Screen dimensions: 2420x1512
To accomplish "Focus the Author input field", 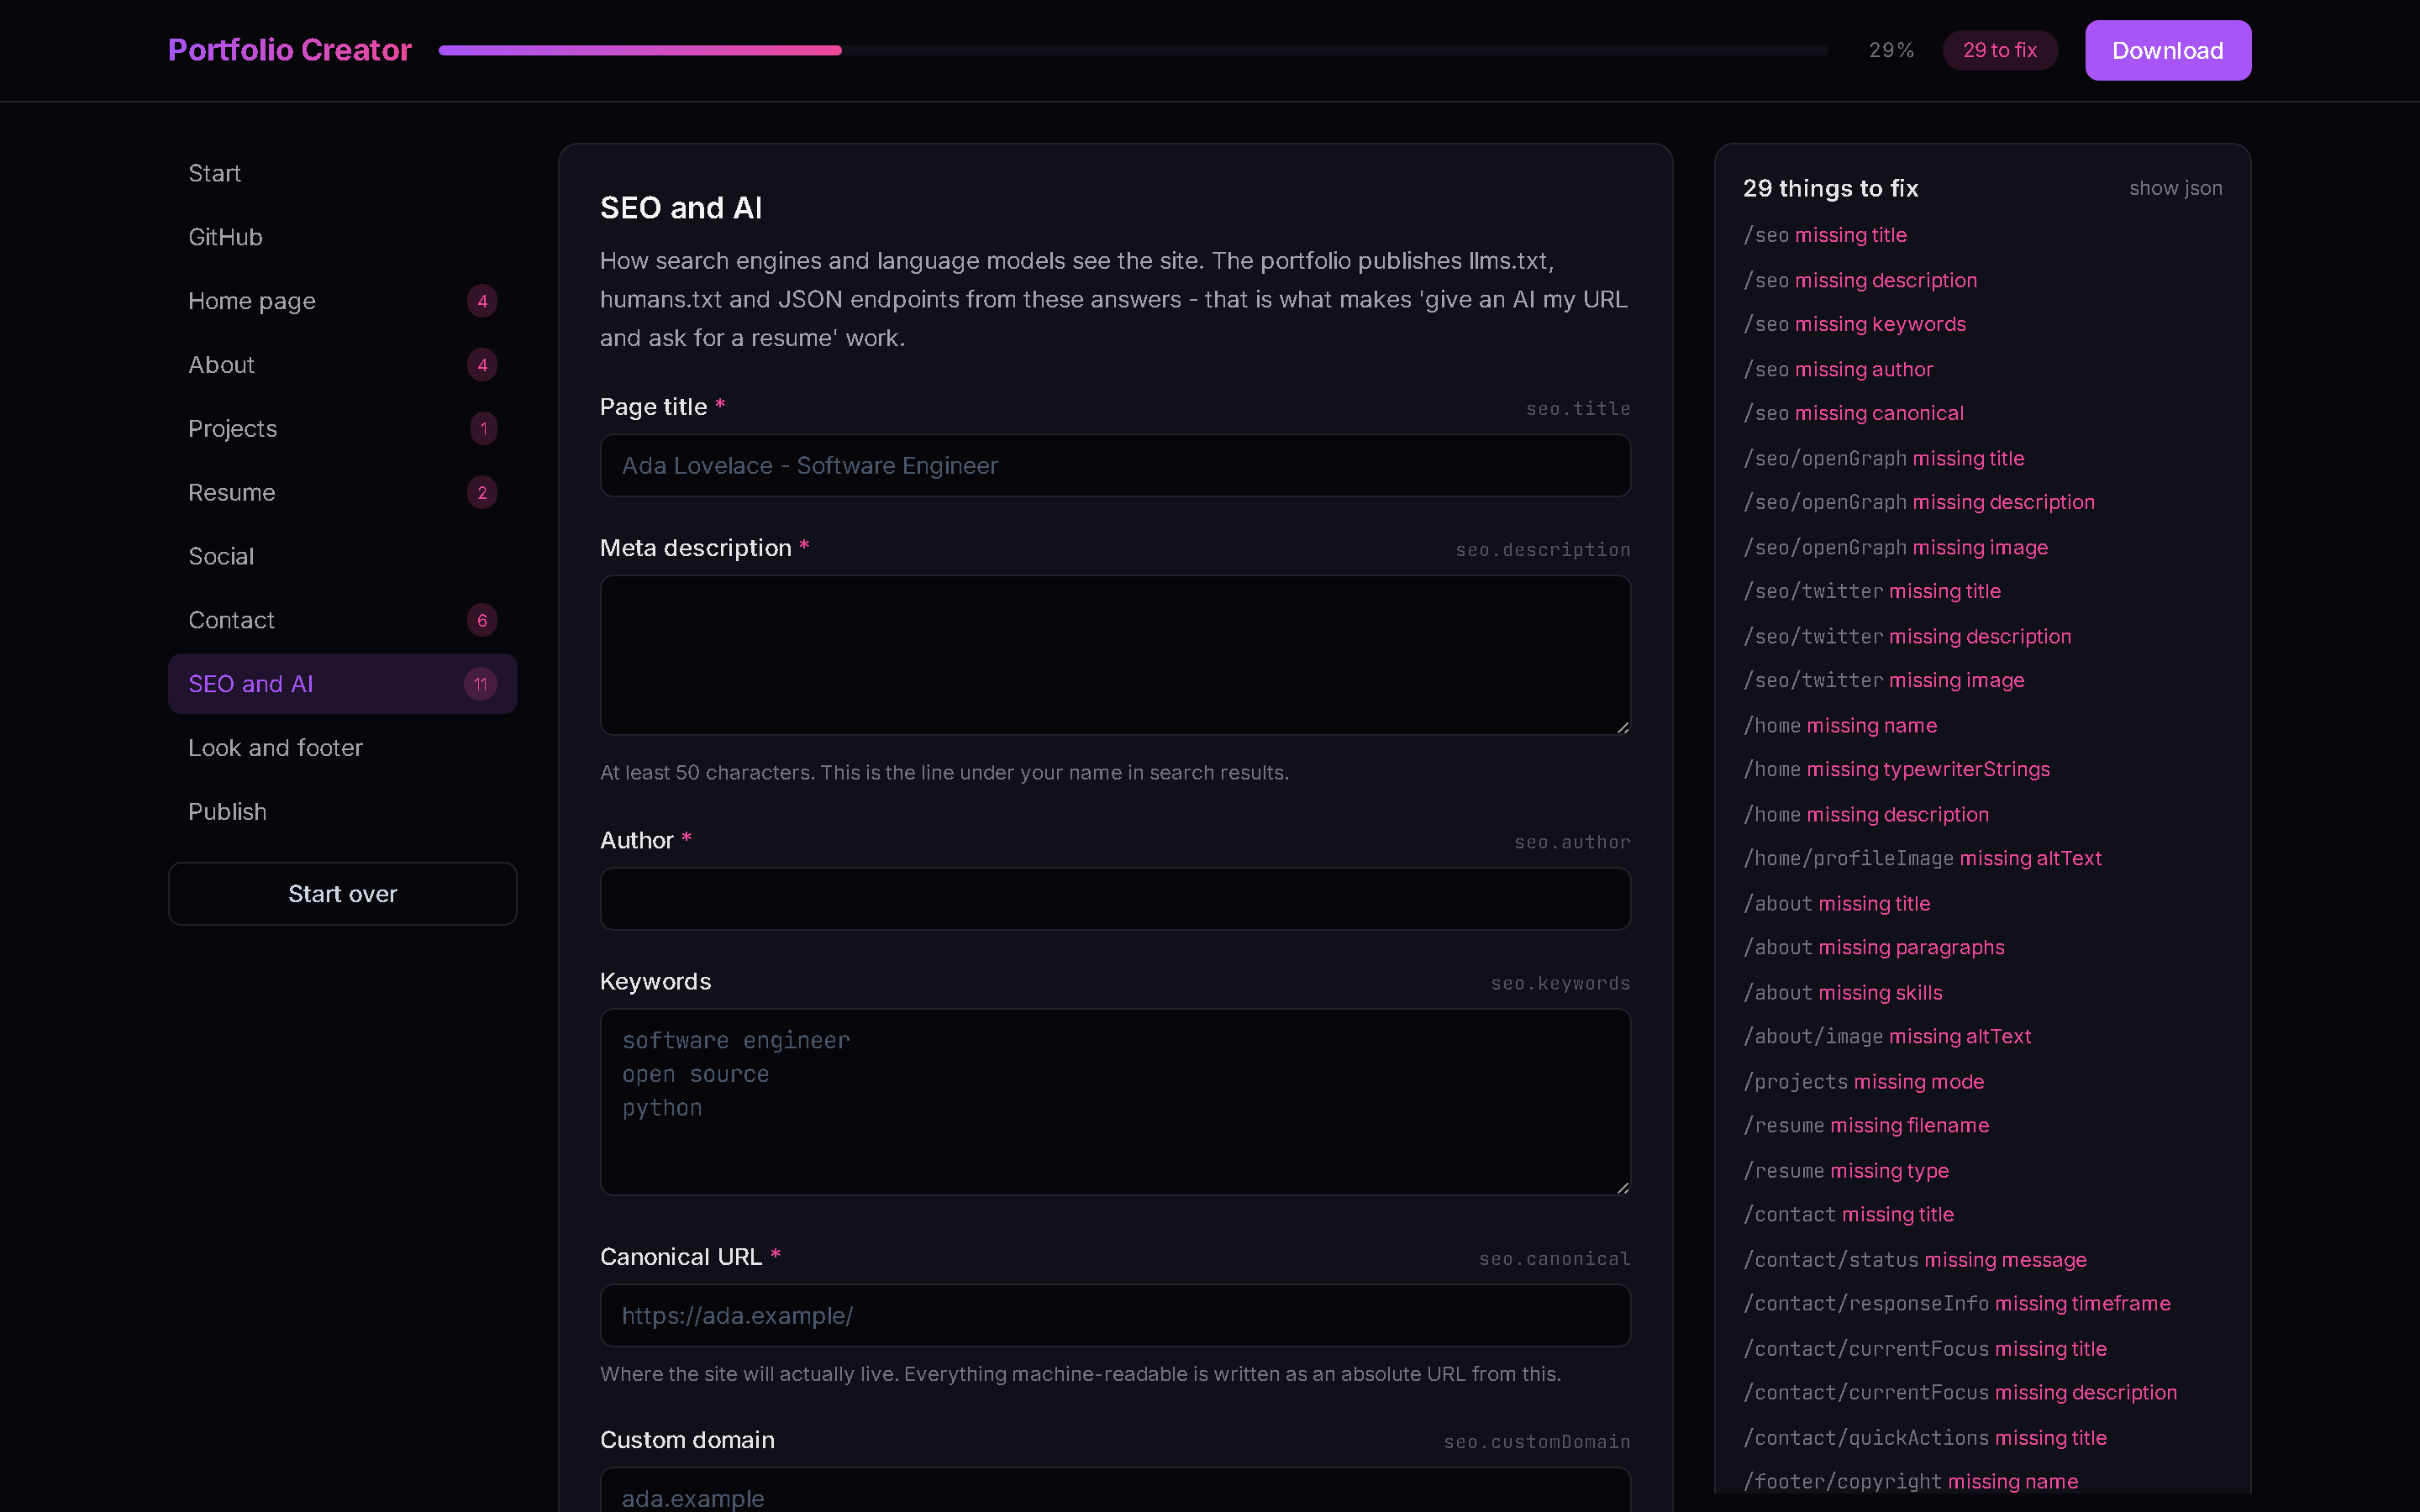I will (x=1115, y=899).
